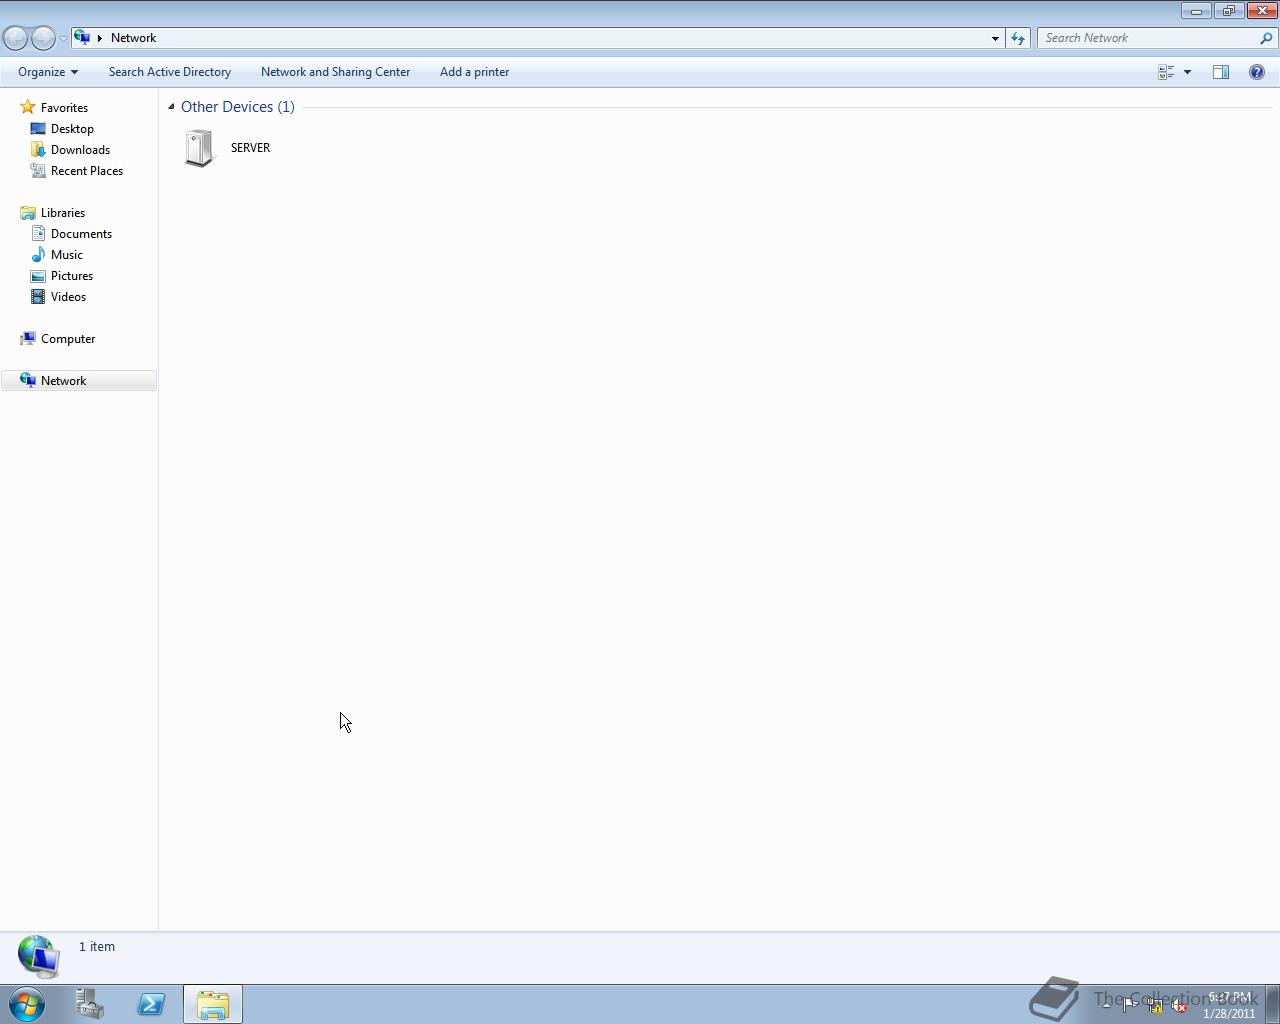Open the recent pages dropdown arrow
This screenshot has width=1280, height=1024.
(63, 38)
